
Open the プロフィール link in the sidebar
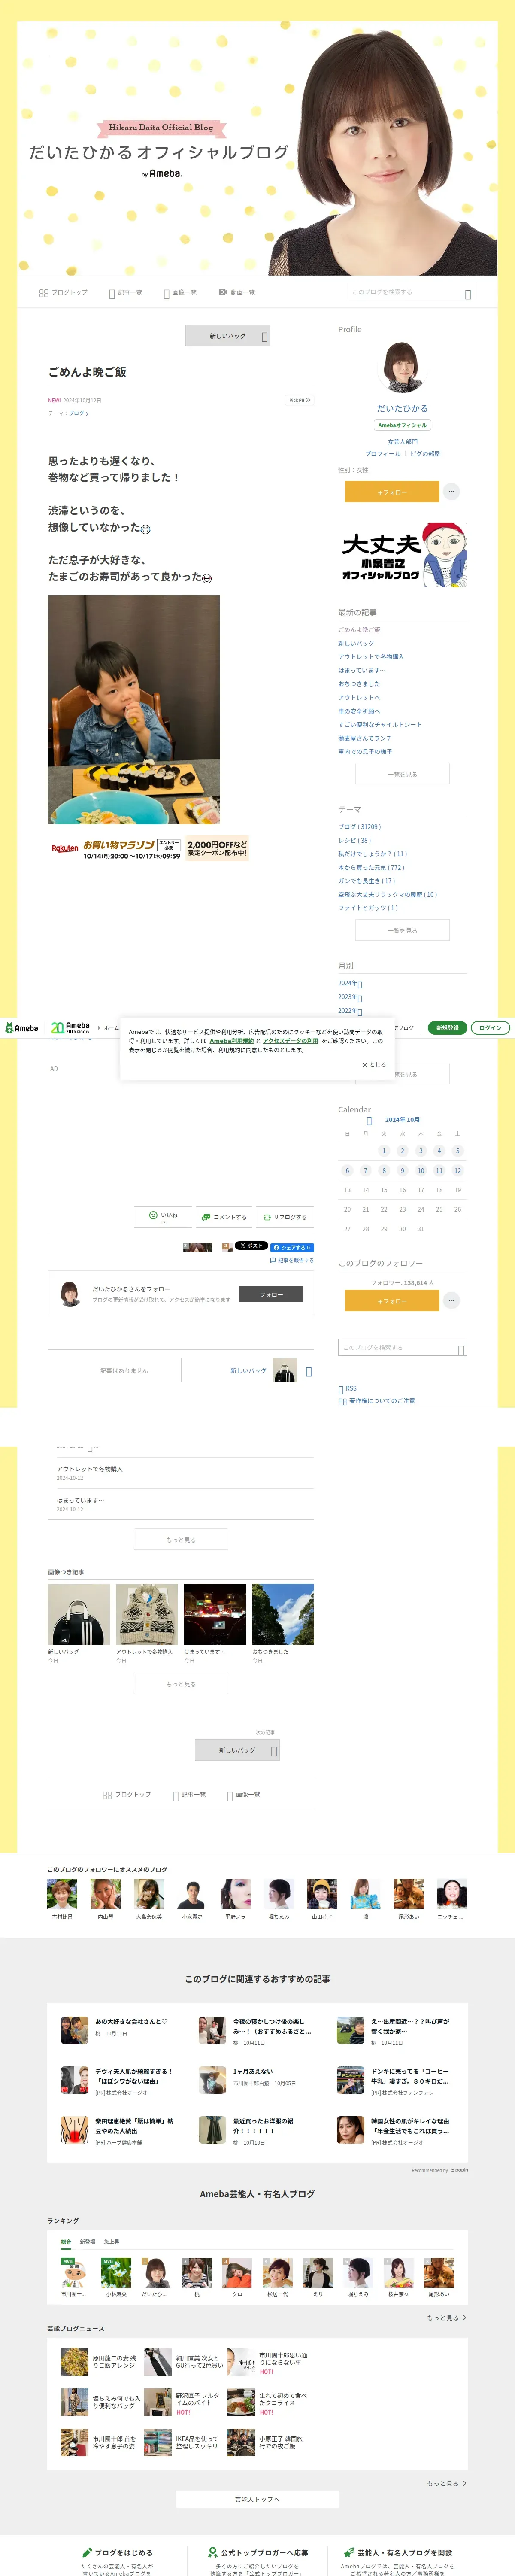(x=382, y=454)
